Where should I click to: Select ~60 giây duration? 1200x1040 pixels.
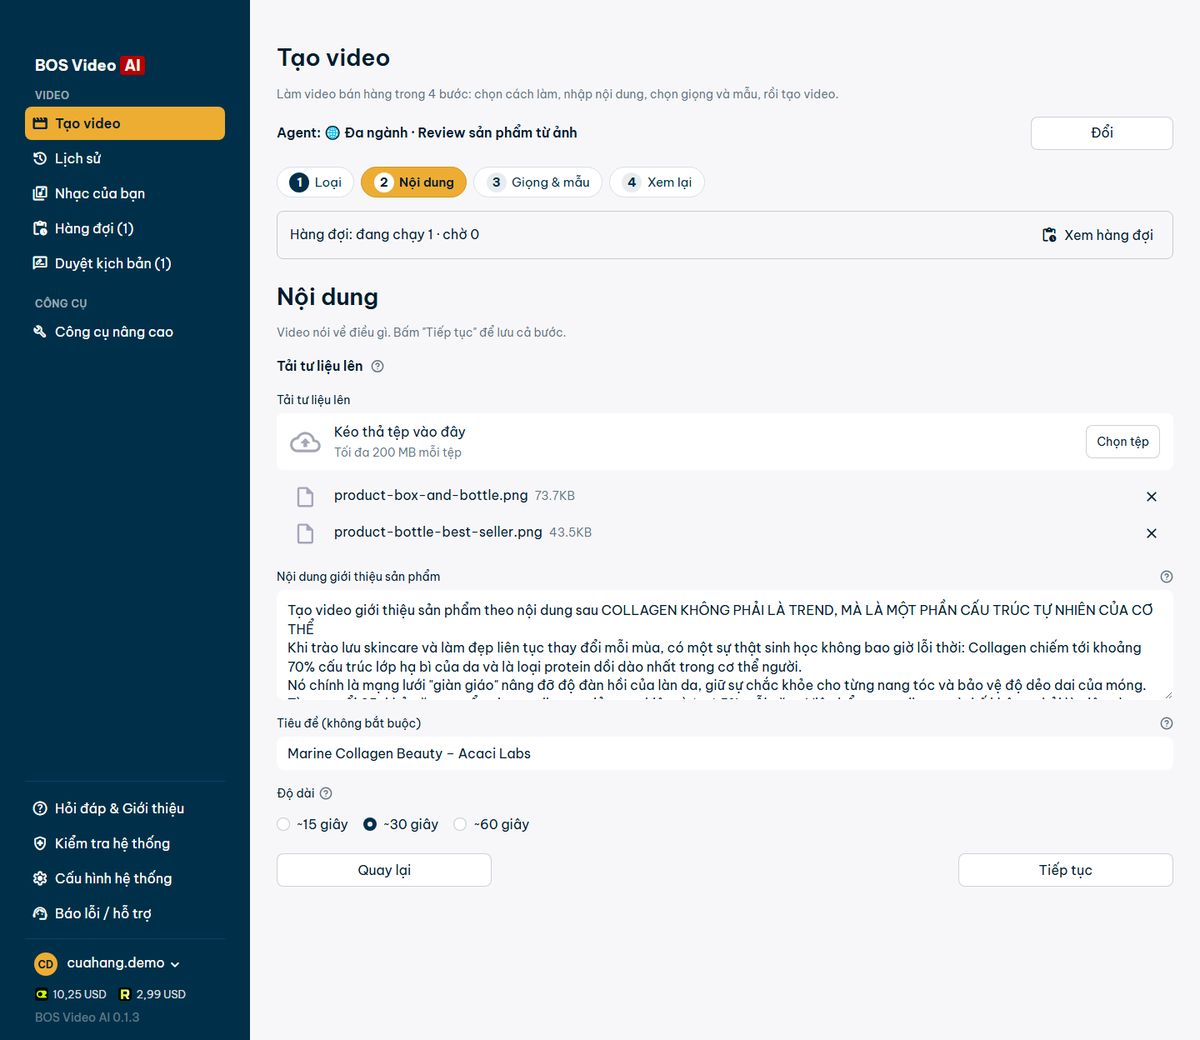click(x=491, y=824)
